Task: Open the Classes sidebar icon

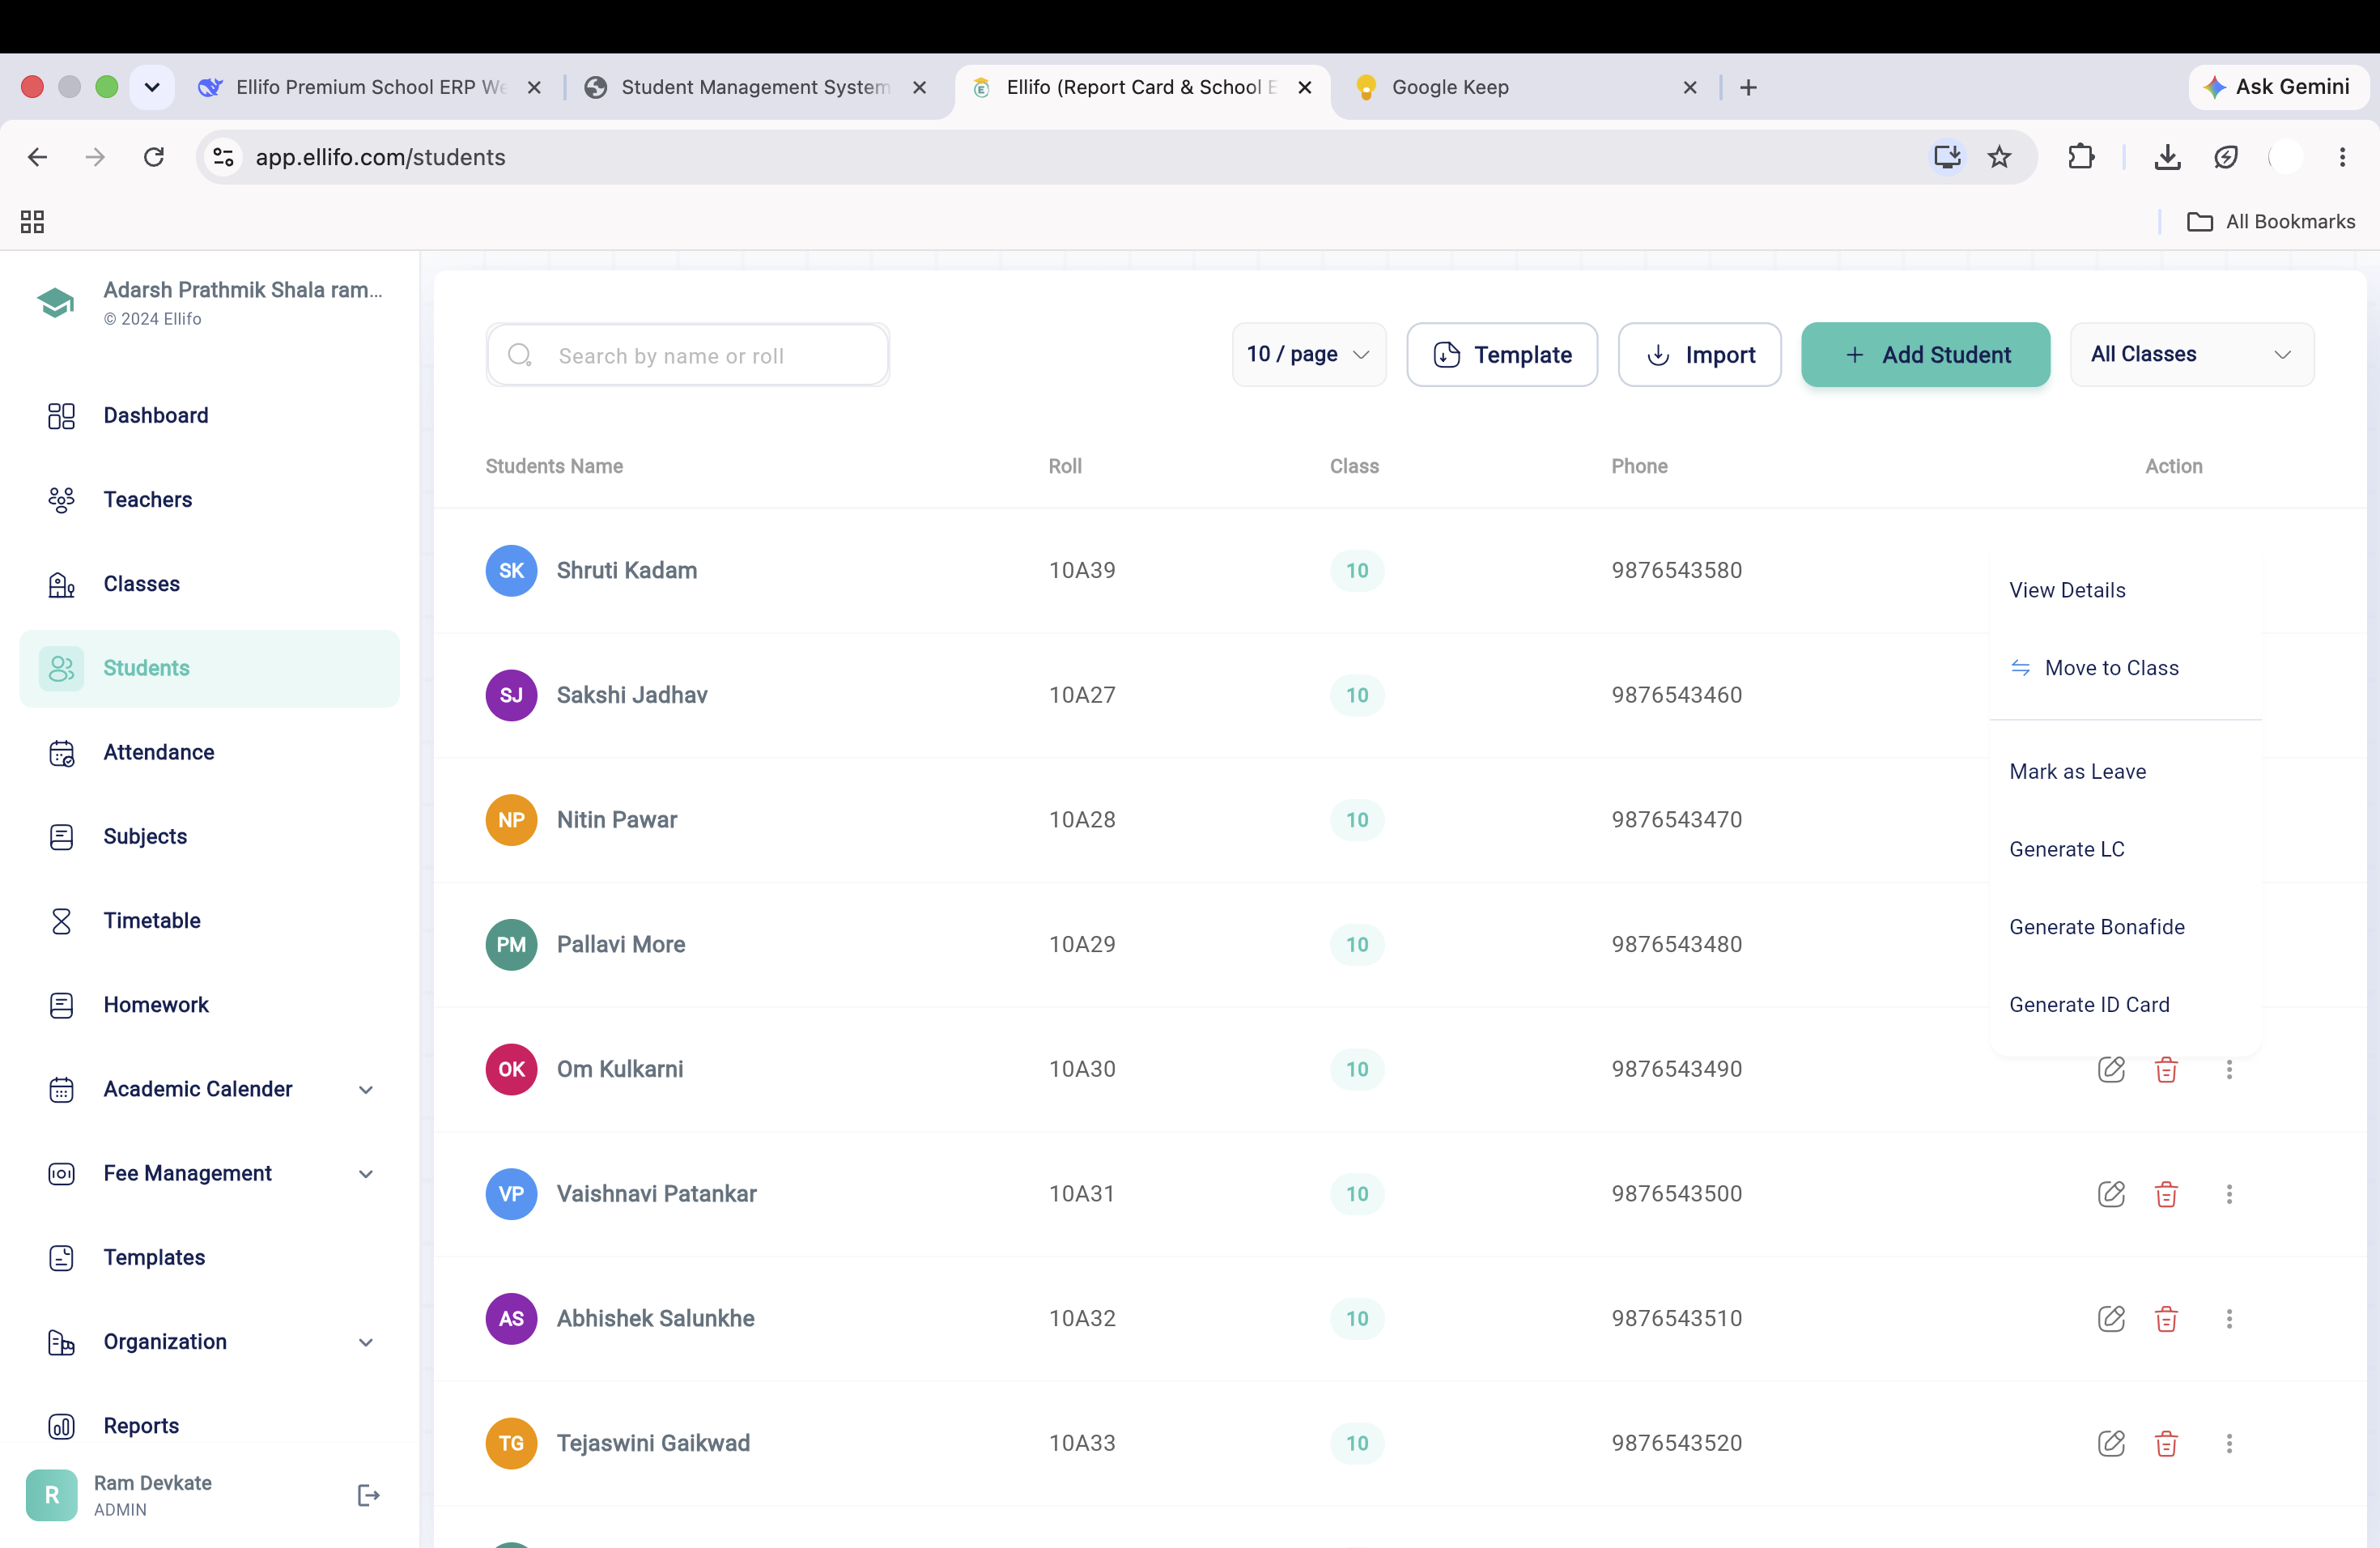Action: [x=61, y=584]
